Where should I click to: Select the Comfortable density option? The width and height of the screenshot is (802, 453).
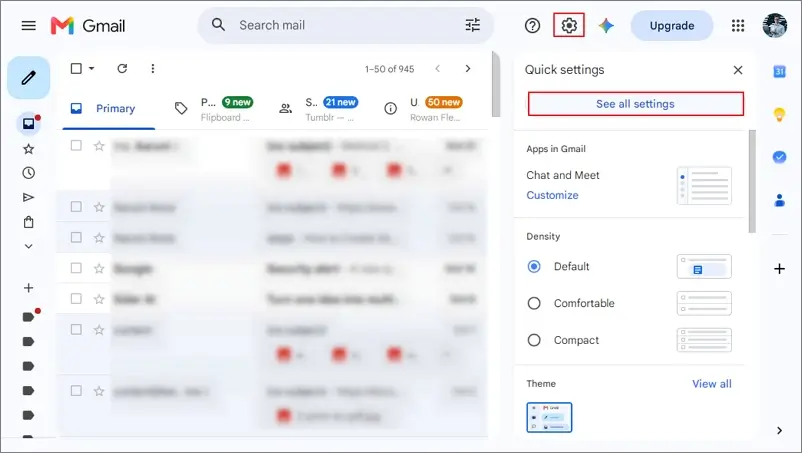pos(534,303)
